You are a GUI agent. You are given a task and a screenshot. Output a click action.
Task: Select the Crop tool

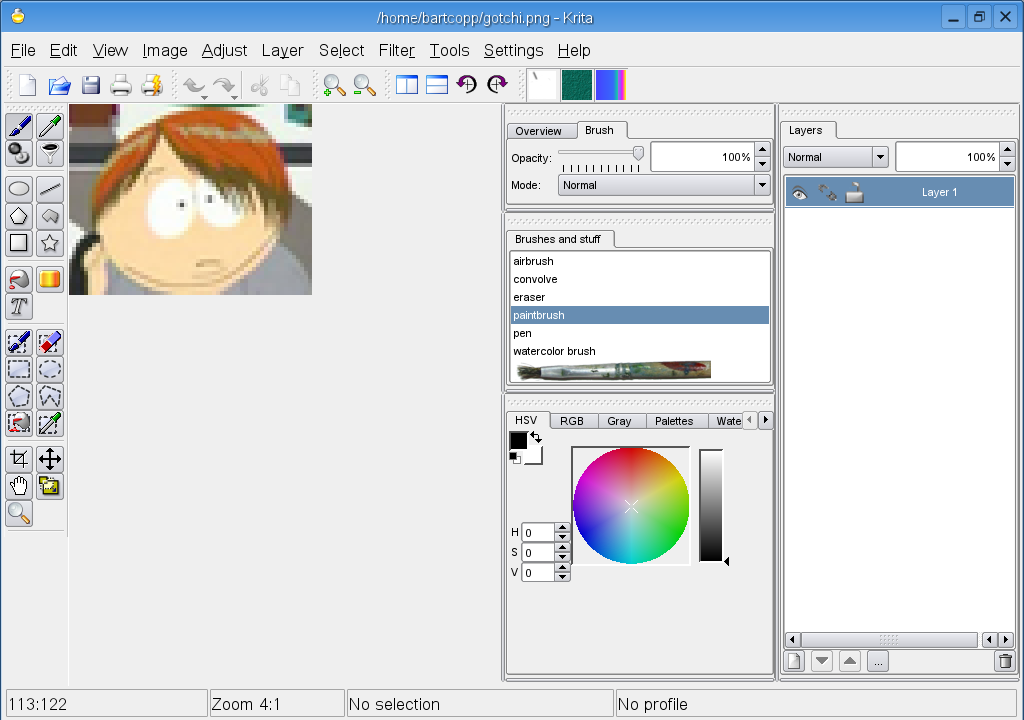pyautogui.click(x=19, y=459)
